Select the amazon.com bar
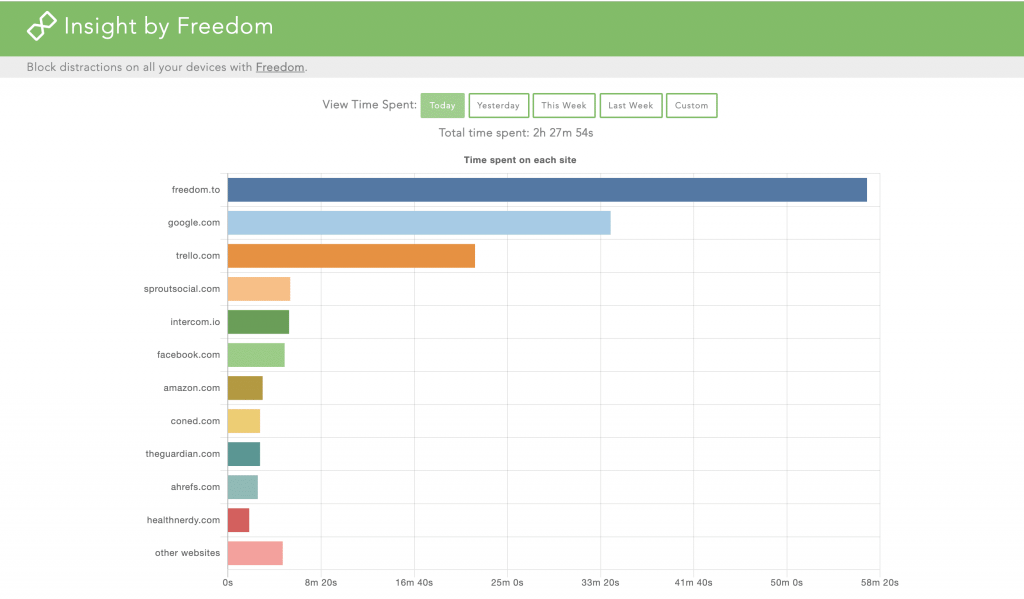Screen dimensions: 1024x599 [x=245, y=387]
